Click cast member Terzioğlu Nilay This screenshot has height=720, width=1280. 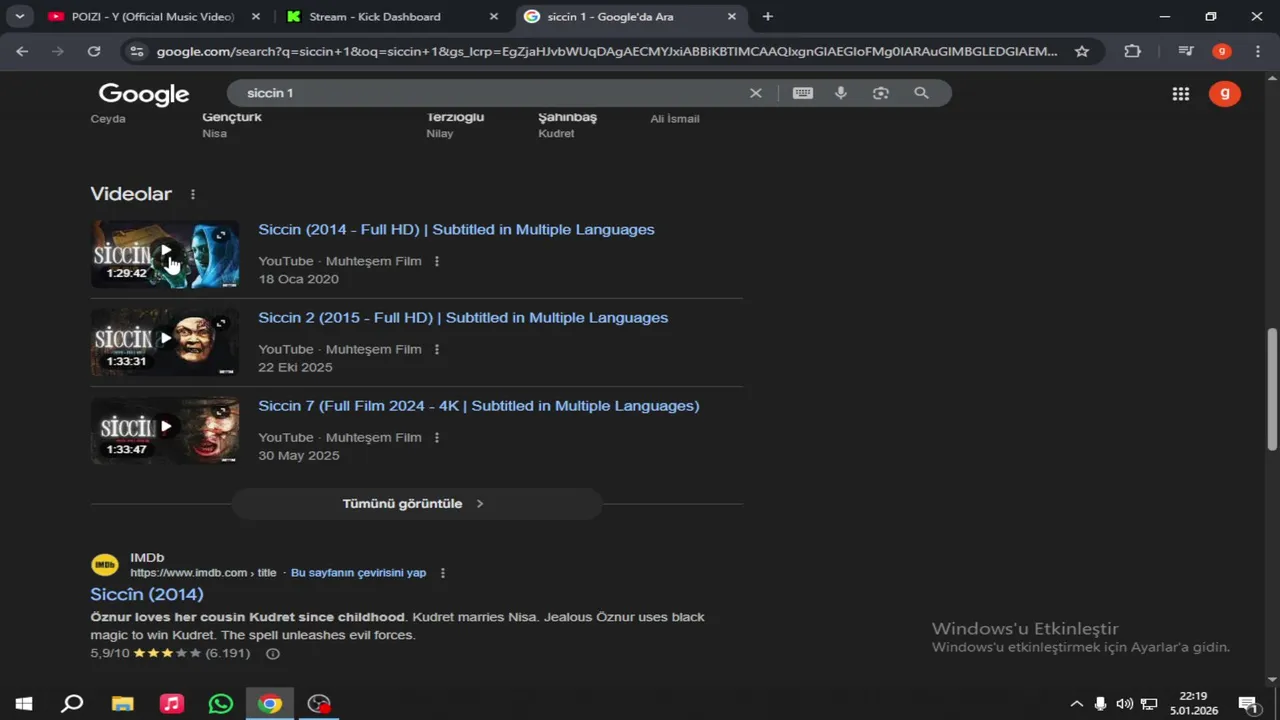click(455, 125)
